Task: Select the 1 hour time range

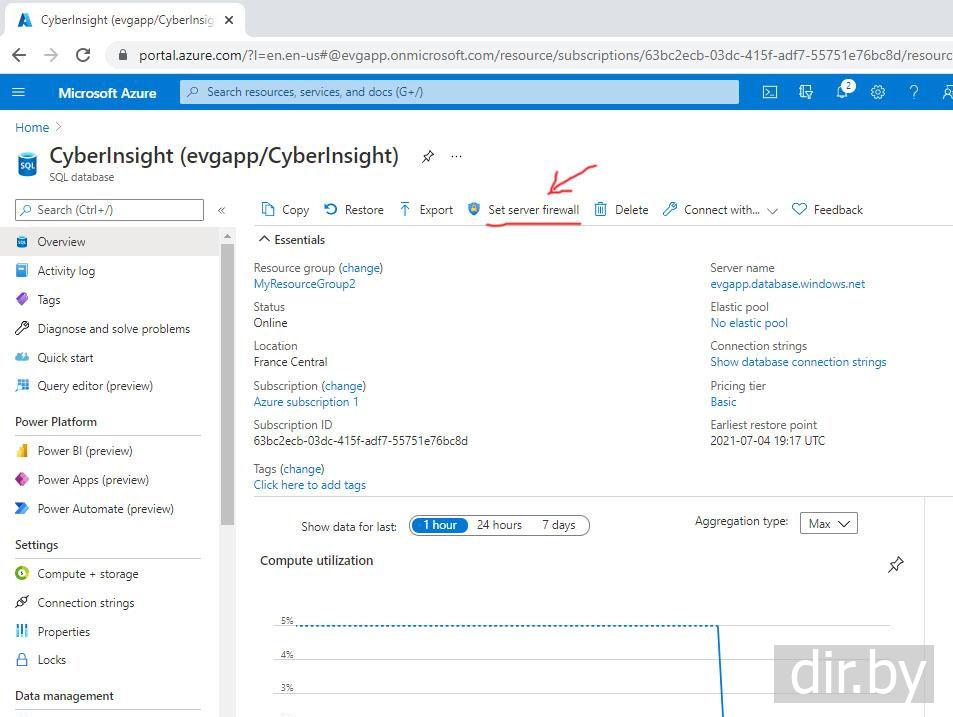Action: click(x=440, y=525)
